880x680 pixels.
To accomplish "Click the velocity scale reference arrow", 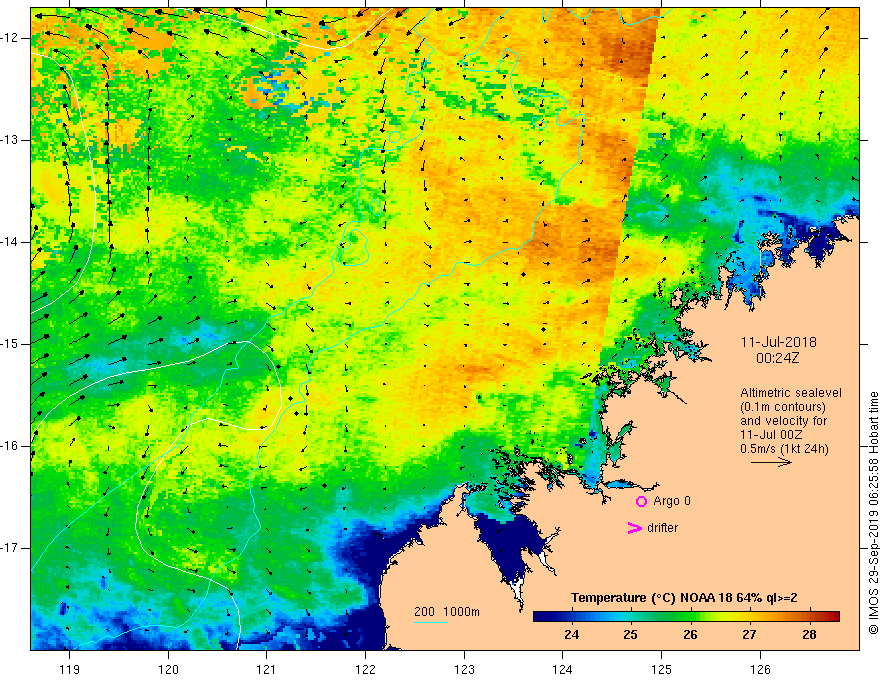I will click(x=771, y=462).
